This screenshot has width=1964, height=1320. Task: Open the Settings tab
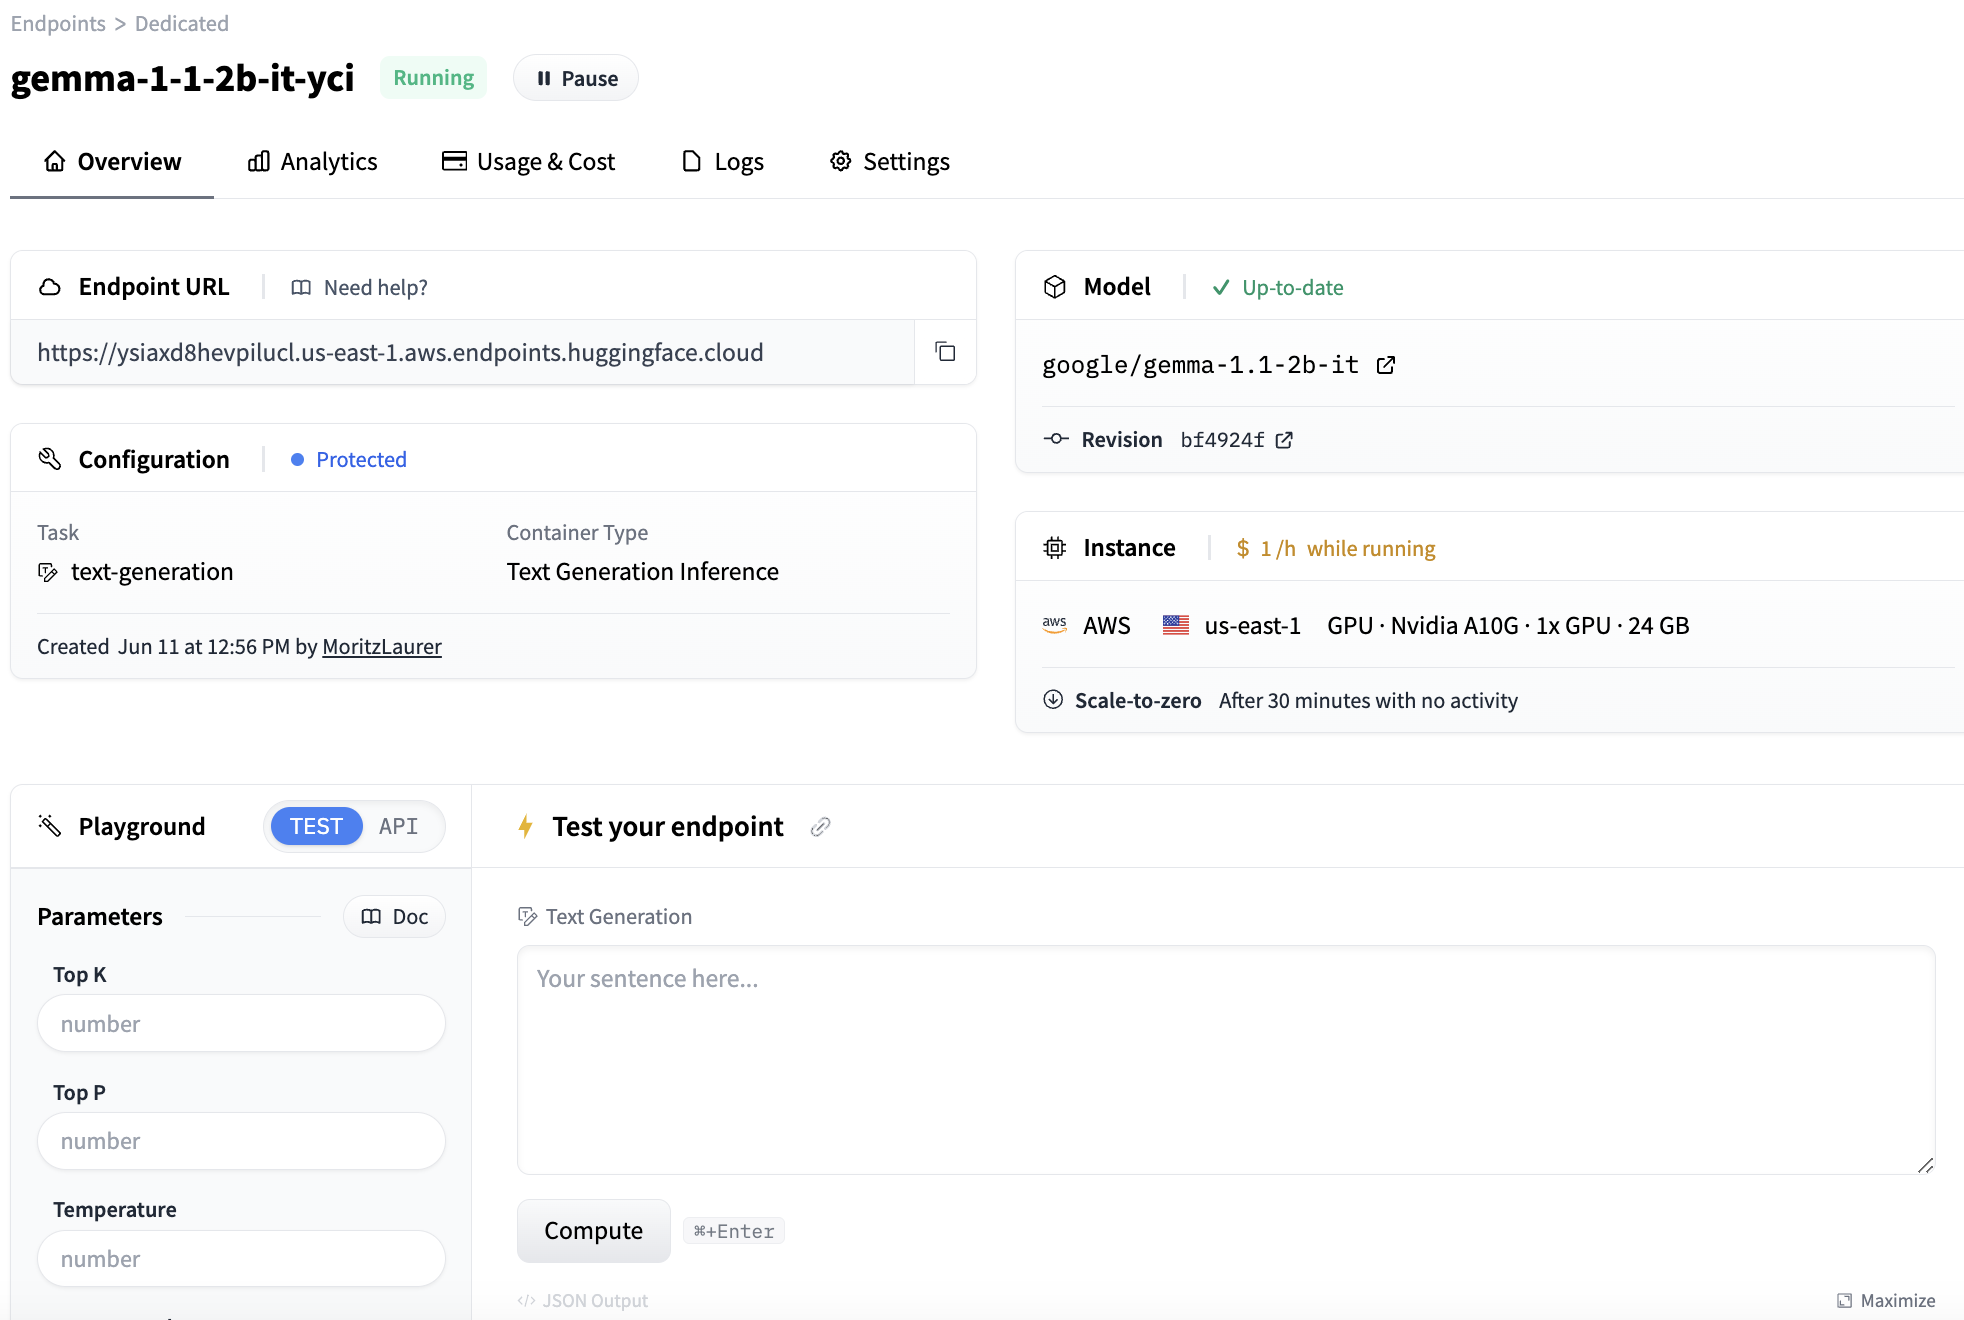(889, 162)
